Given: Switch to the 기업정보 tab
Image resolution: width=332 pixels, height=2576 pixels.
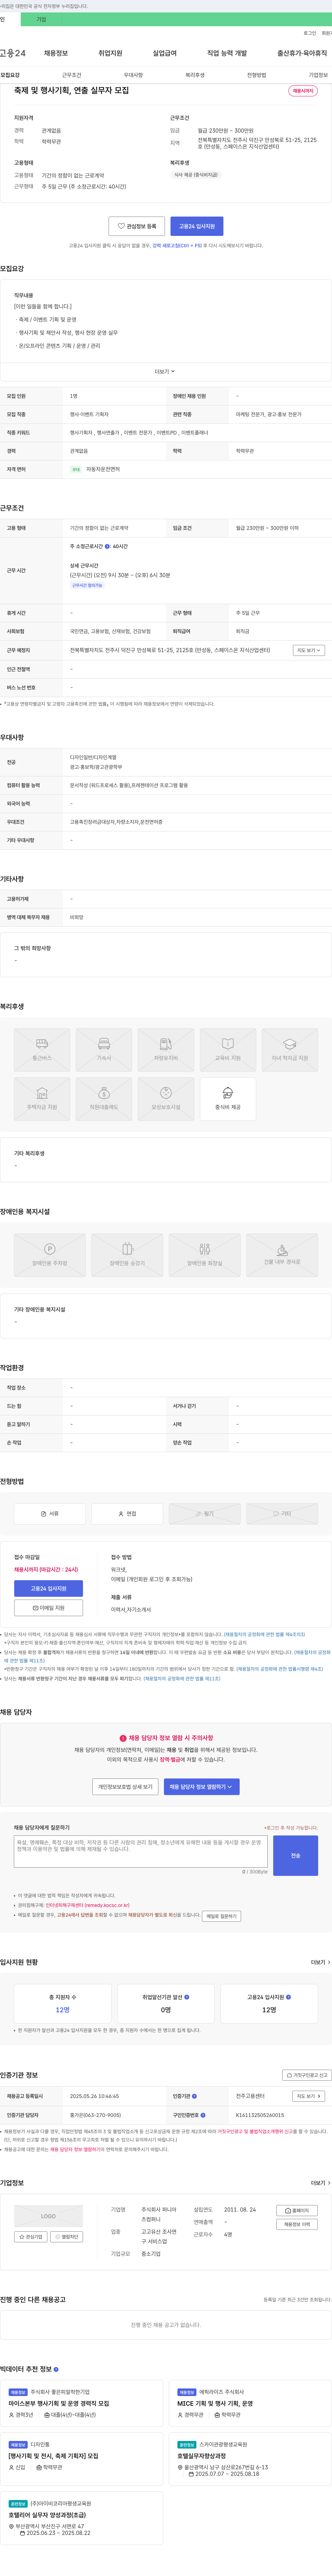Looking at the screenshot, I should (x=318, y=75).
